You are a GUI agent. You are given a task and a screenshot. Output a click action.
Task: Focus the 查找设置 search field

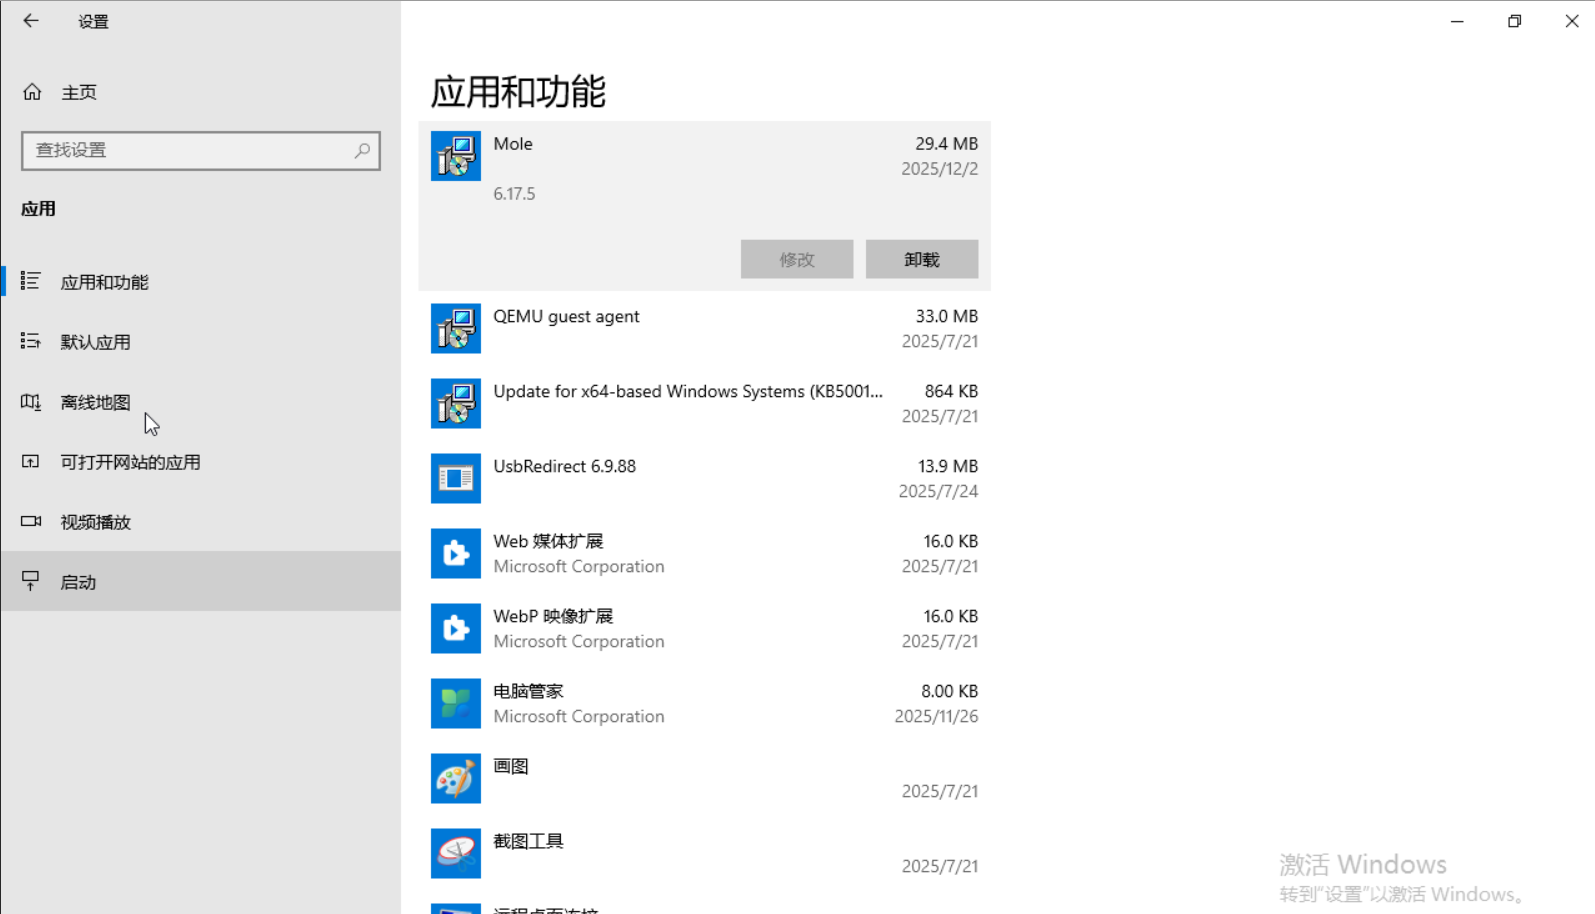[190, 150]
